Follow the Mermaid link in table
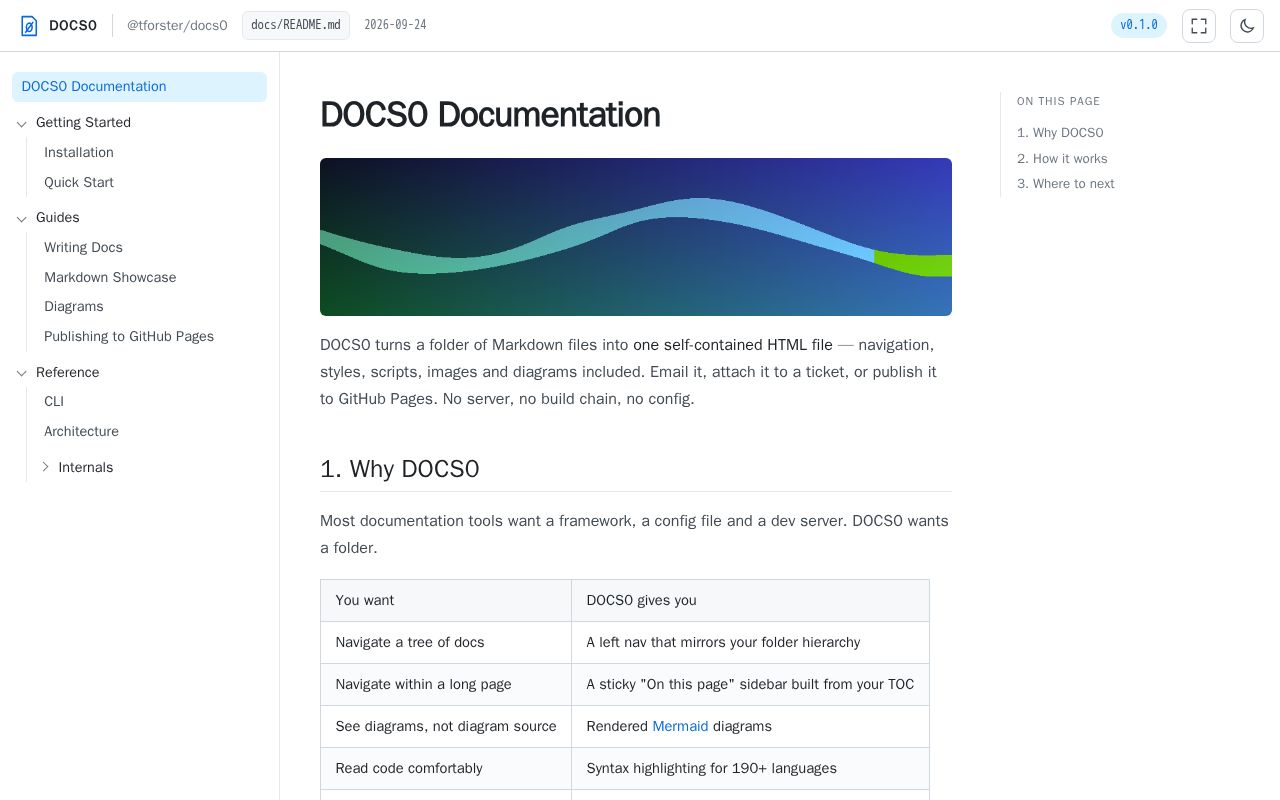 (680, 726)
